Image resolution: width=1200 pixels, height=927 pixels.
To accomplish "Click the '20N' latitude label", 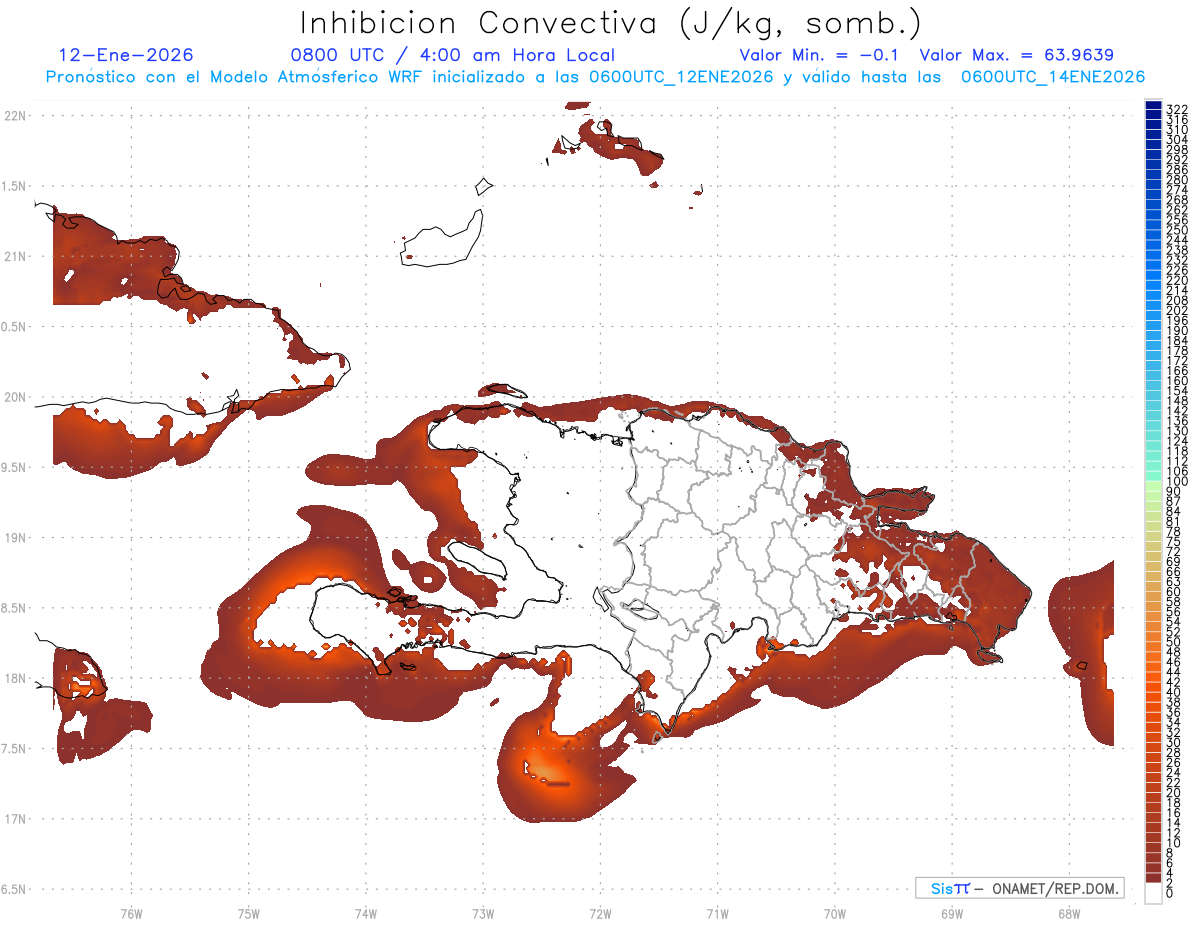I will [x=14, y=397].
